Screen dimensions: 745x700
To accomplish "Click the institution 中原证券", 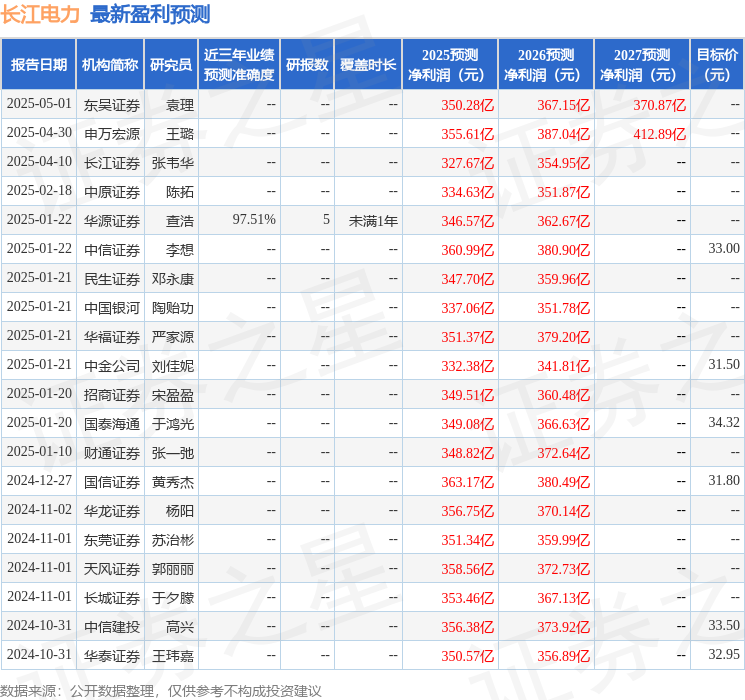I will [112, 192].
